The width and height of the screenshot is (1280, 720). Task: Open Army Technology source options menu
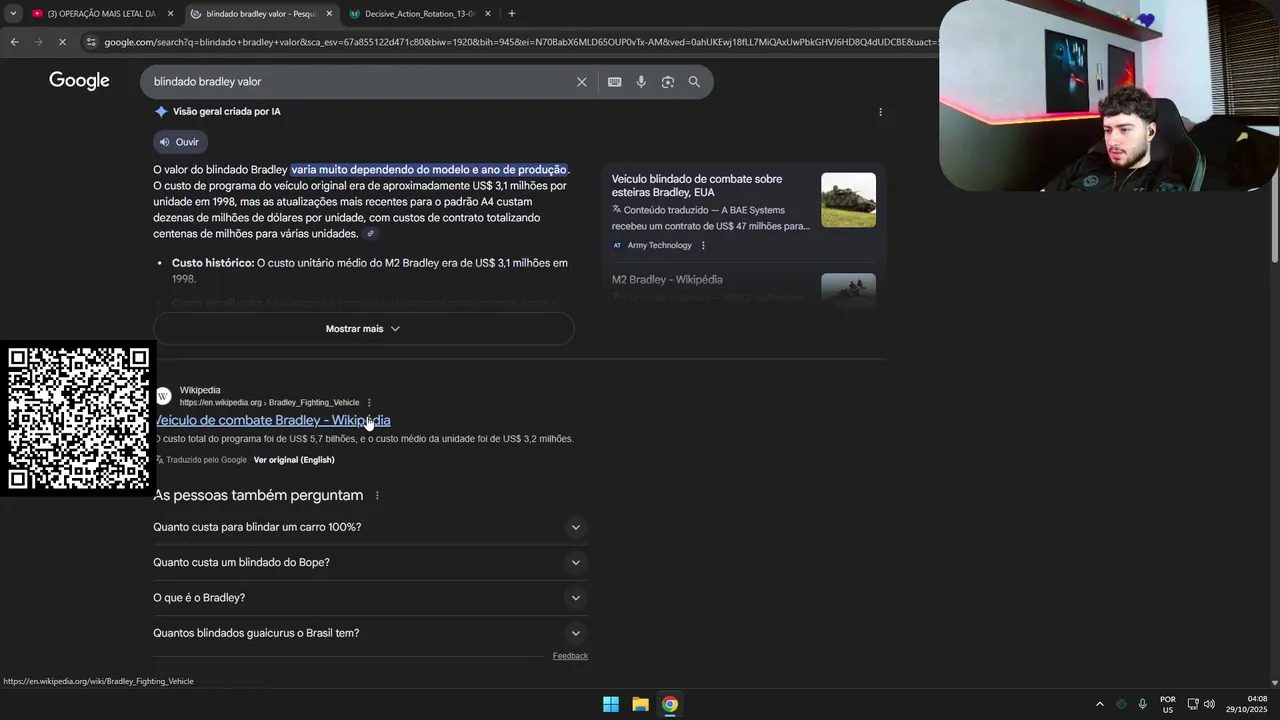coord(703,246)
